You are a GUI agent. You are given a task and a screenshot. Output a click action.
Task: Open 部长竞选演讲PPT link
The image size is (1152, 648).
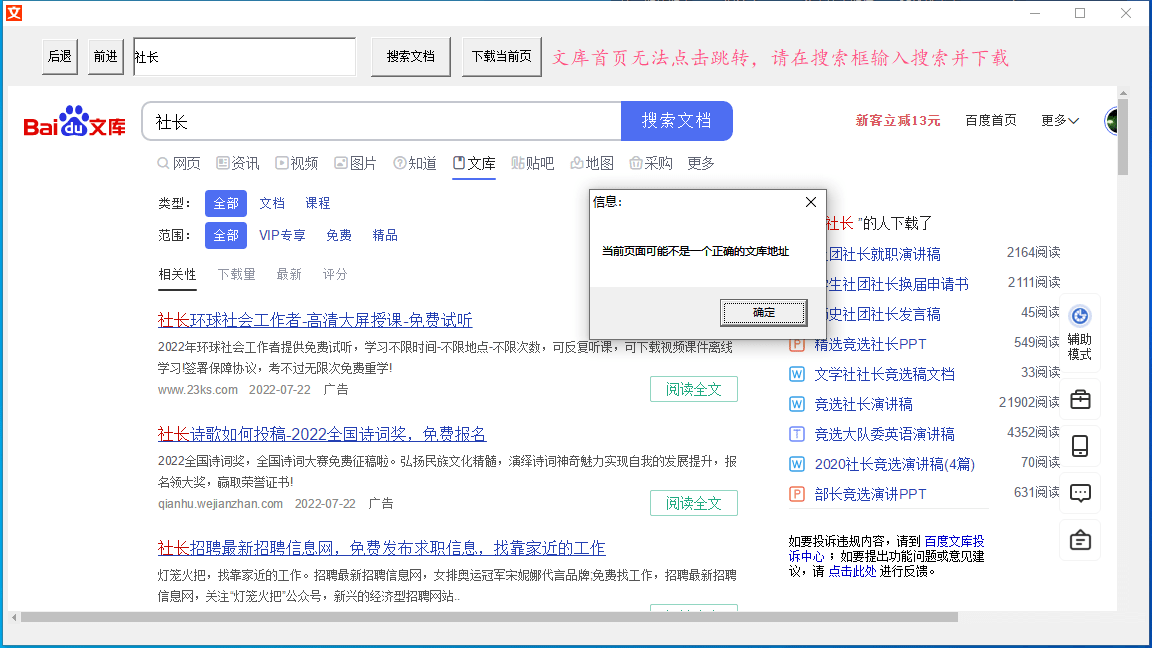click(871, 495)
